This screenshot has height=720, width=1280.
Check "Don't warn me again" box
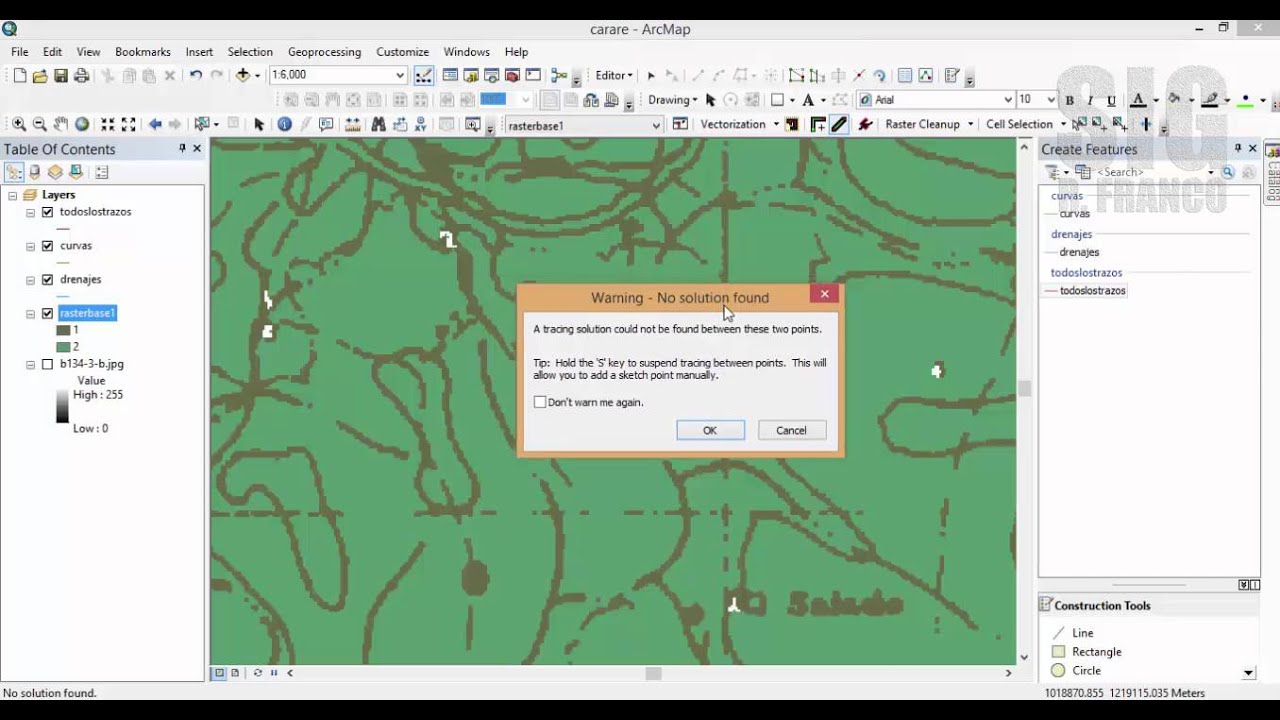pyautogui.click(x=540, y=402)
